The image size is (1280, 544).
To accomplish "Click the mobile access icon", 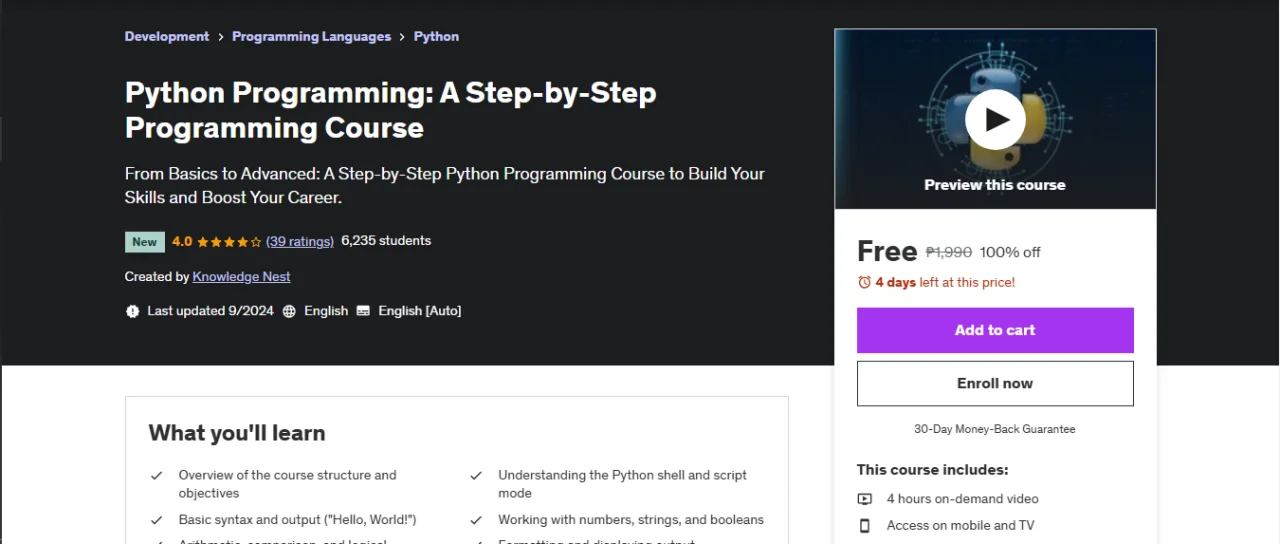I will tap(865, 525).
